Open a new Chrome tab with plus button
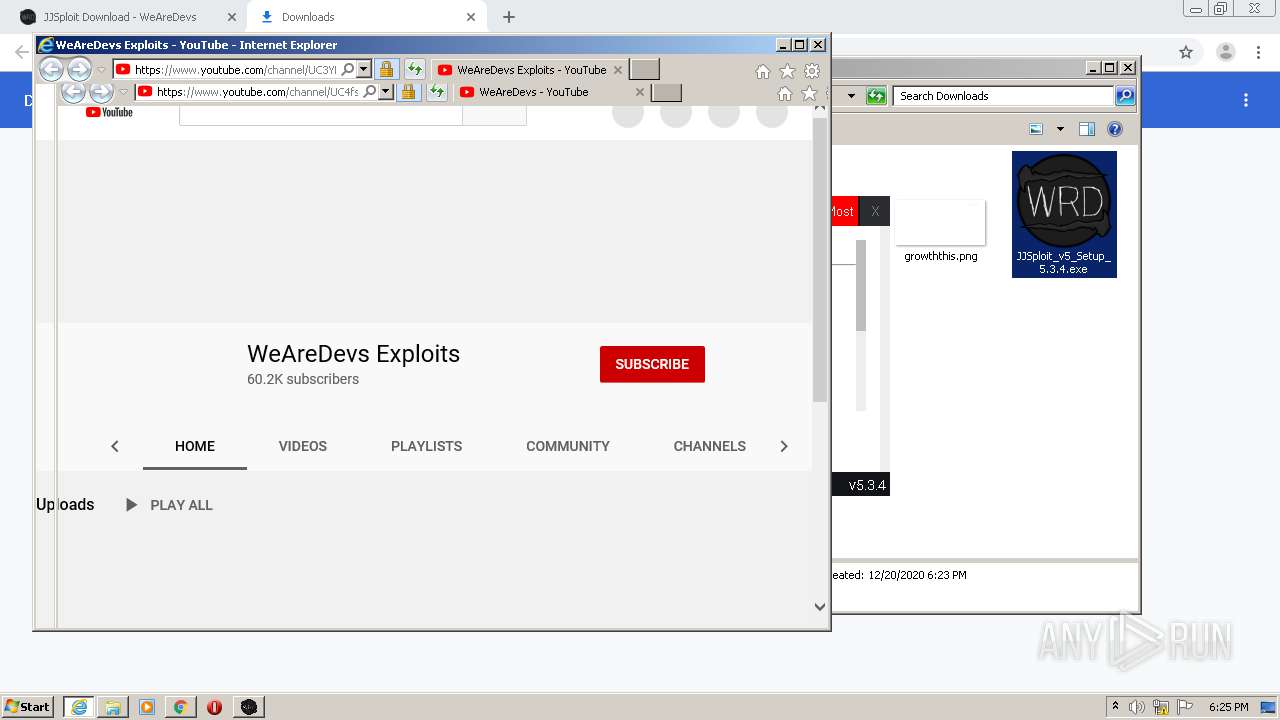1280x720 pixels. 509,17
